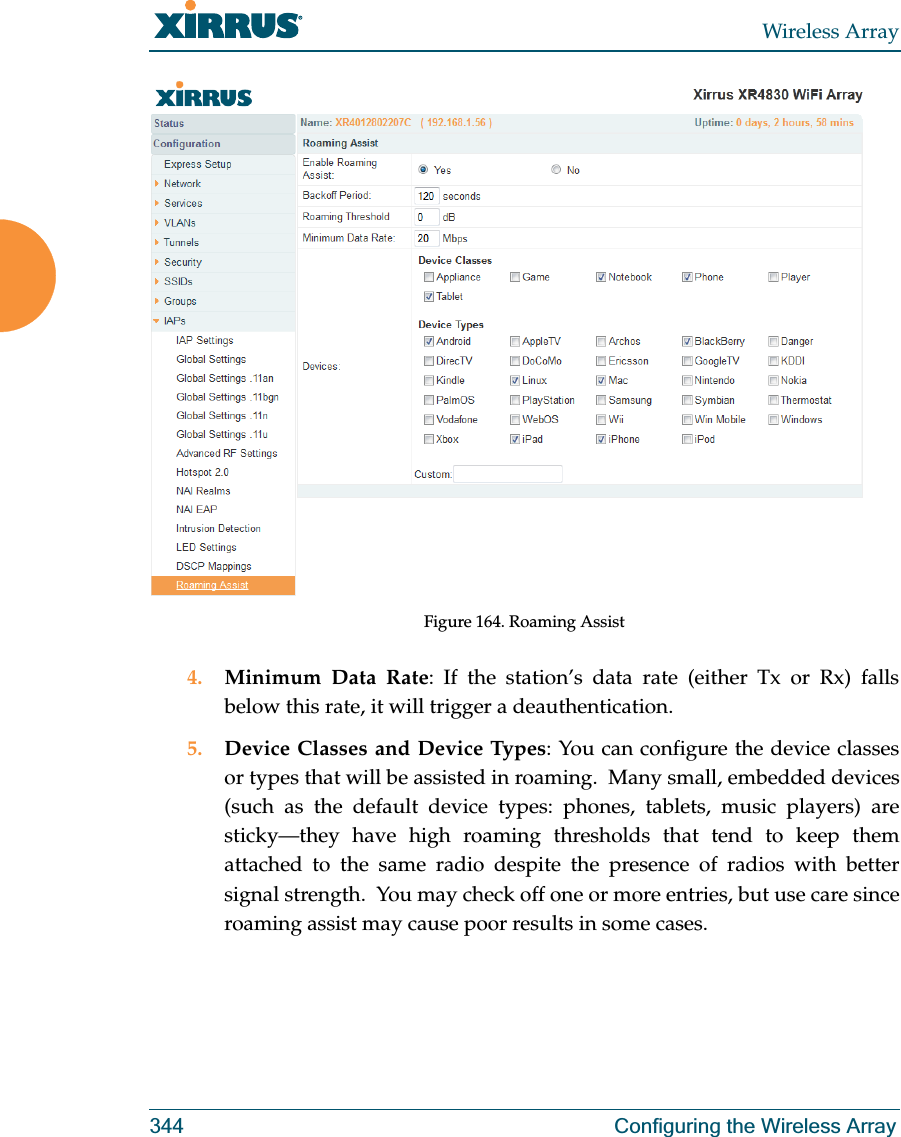
Task: Toggle the iPhone device type checkbox
Action: click(601, 439)
